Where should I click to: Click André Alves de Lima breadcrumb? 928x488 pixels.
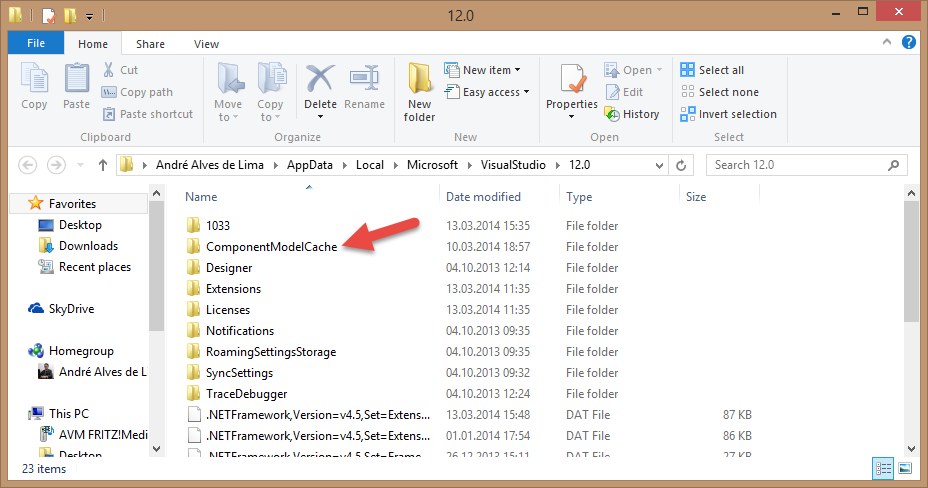coord(210,165)
